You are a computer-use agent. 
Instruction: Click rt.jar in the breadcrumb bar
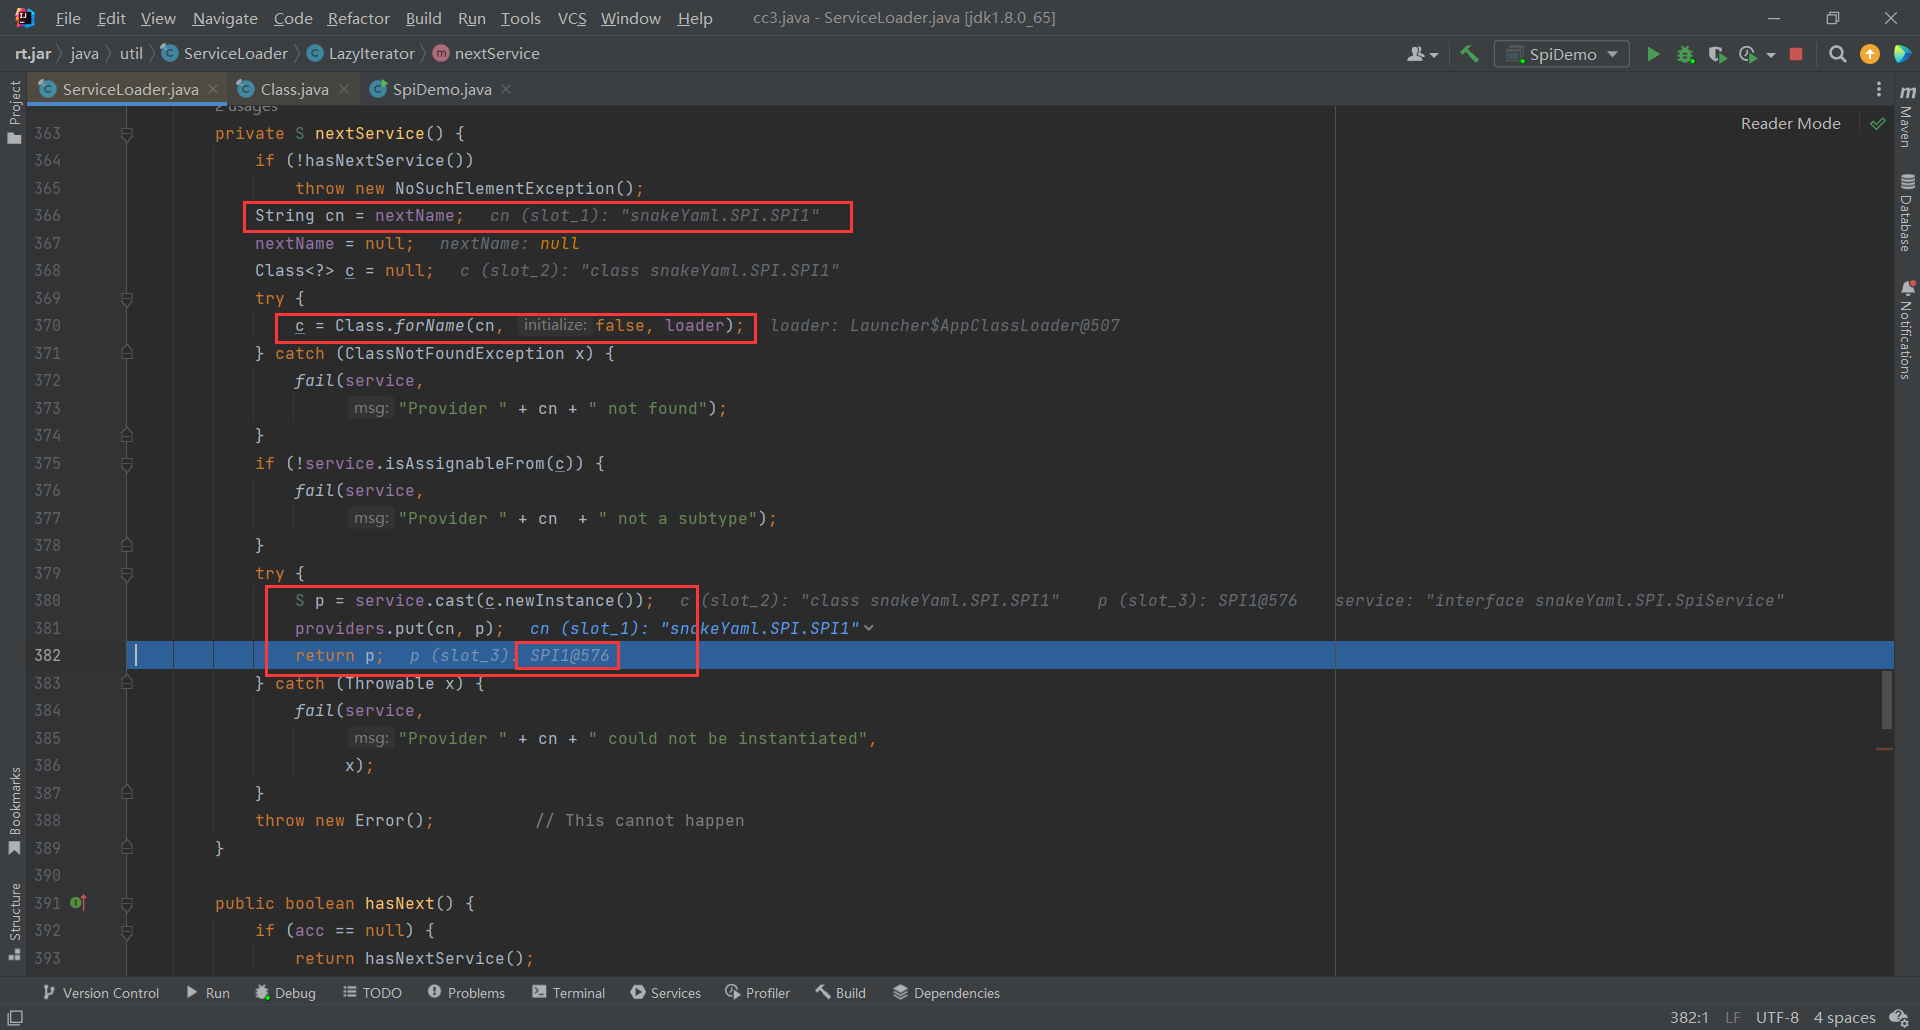pos(33,54)
